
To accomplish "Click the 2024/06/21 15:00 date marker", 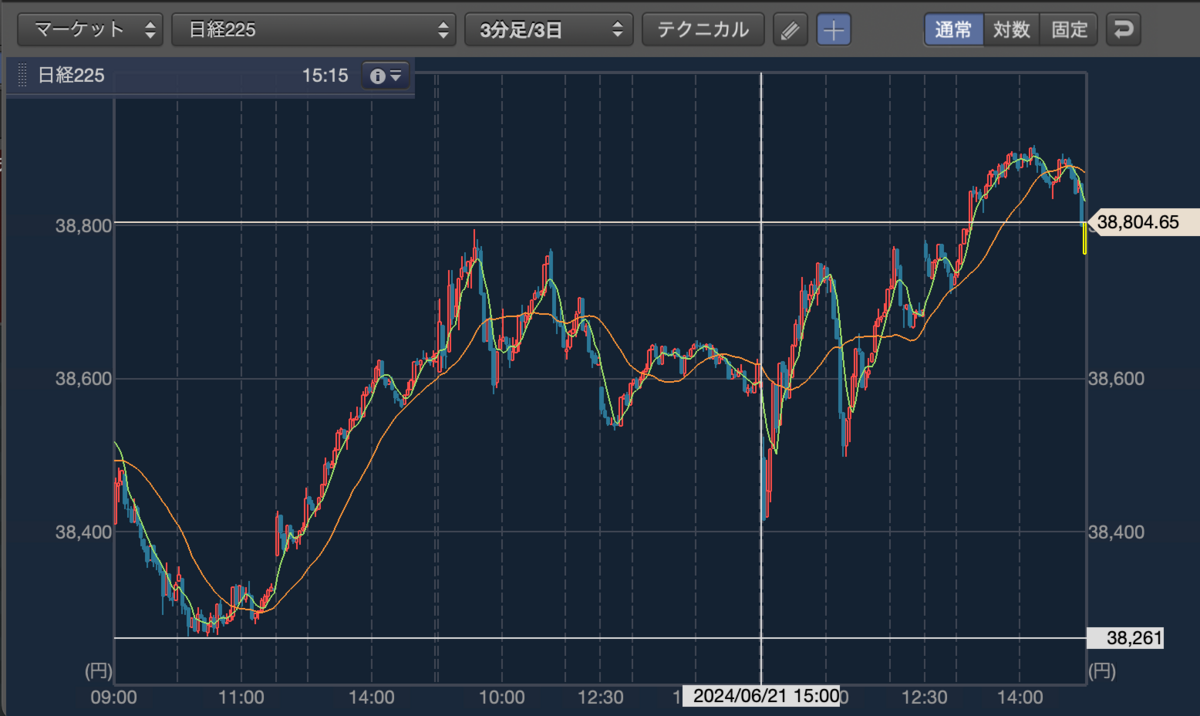I will tap(760, 697).
